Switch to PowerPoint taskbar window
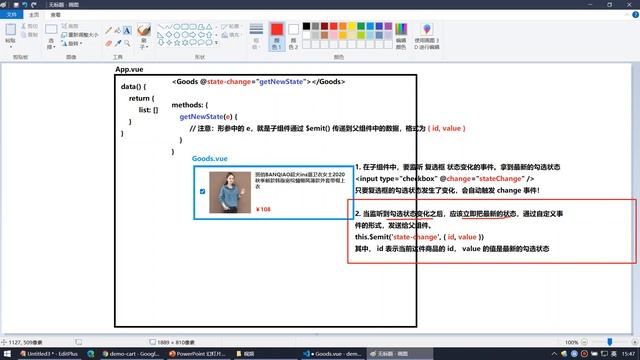 point(198,354)
